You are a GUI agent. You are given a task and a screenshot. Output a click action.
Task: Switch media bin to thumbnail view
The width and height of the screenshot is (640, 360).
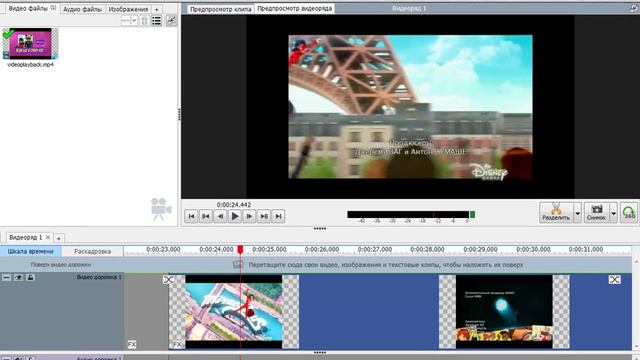point(144,20)
